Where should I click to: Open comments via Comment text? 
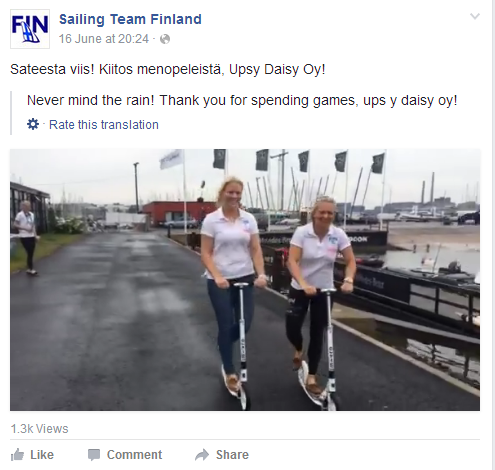134,455
